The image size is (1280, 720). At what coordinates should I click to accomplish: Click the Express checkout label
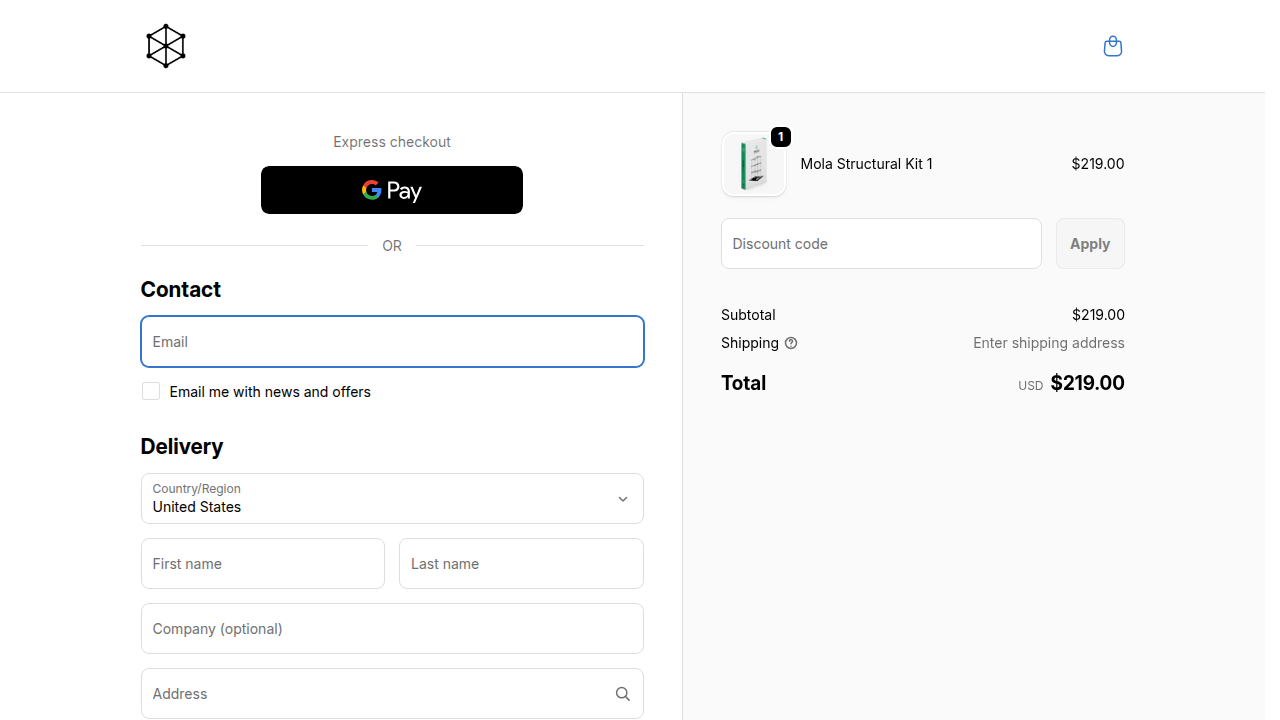point(392,142)
